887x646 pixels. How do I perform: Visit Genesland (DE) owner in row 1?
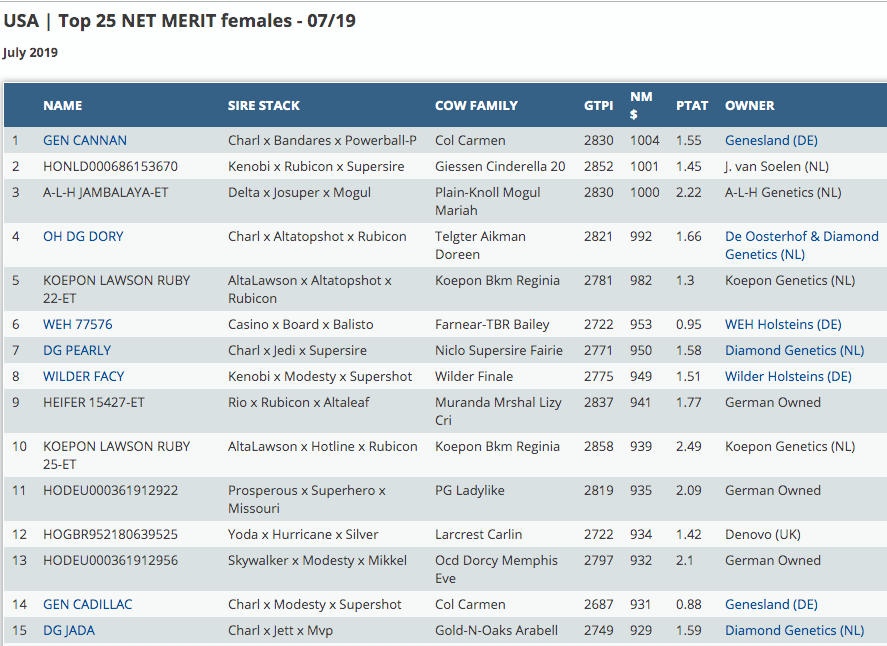point(771,141)
